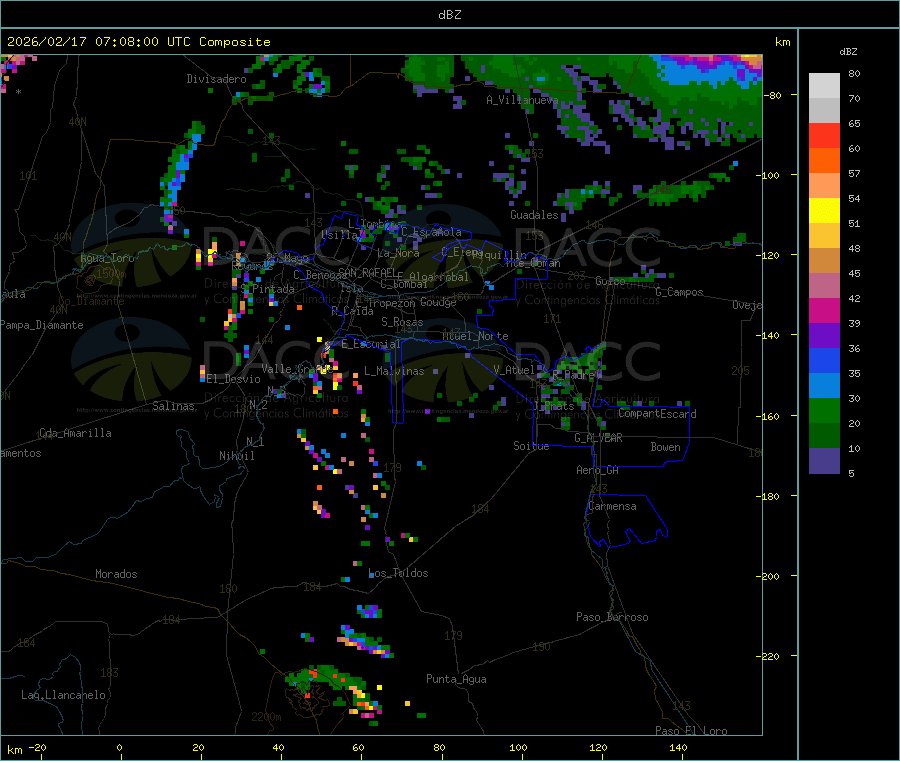This screenshot has height=761, width=900.
Task: Select the Cda_Amarilla label
Action: tap(75, 433)
